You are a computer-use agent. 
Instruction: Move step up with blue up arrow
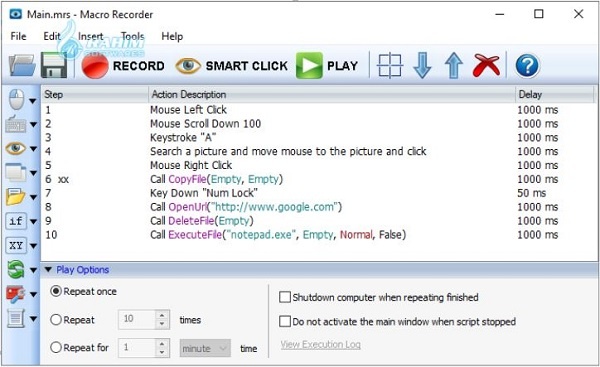(x=453, y=66)
